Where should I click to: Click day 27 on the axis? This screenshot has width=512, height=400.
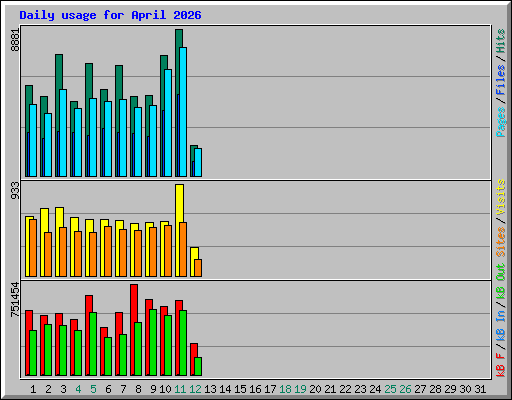[420, 389]
